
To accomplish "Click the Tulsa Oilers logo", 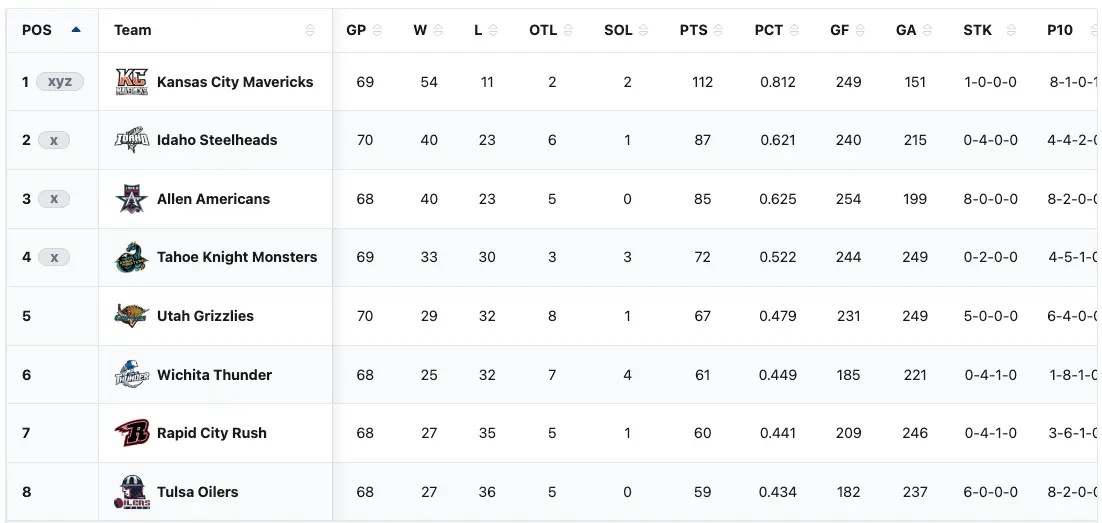I will coord(132,492).
